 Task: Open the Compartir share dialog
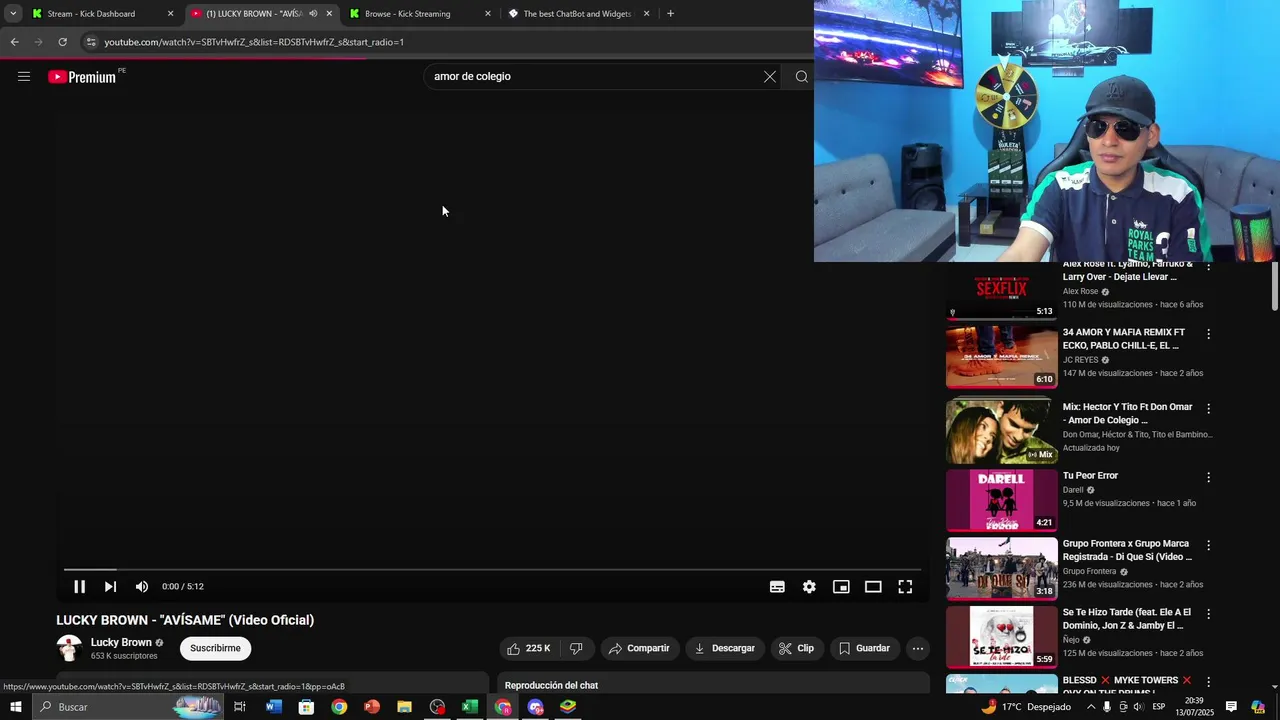pyautogui.click(x=640, y=648)
